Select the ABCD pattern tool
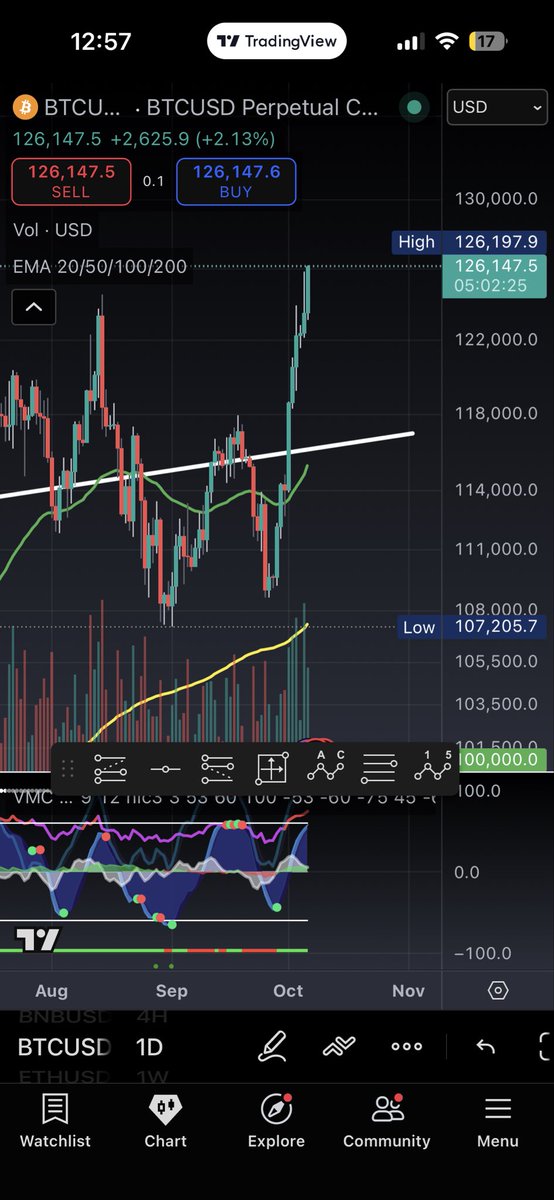The width and height of the screenshot is (554, 1200). (x=325, y=766)
